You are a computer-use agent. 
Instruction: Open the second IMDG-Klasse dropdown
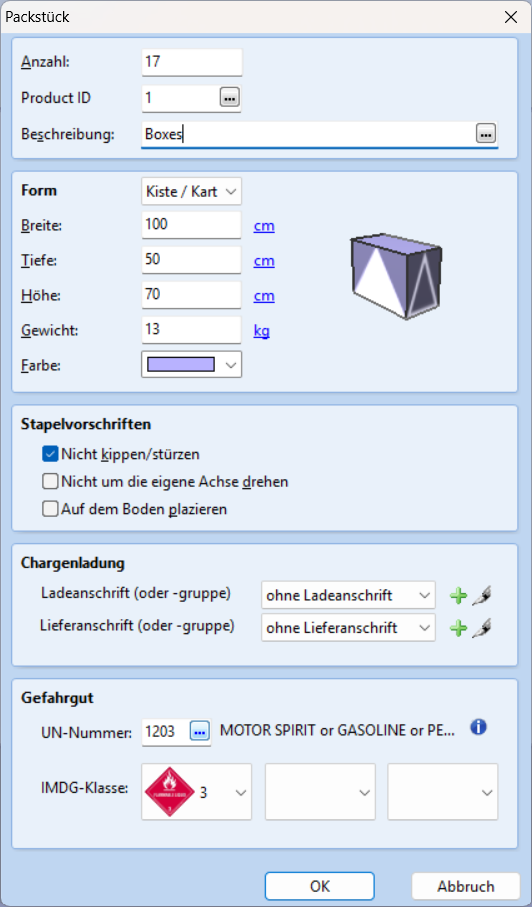(x=320, y=791)
